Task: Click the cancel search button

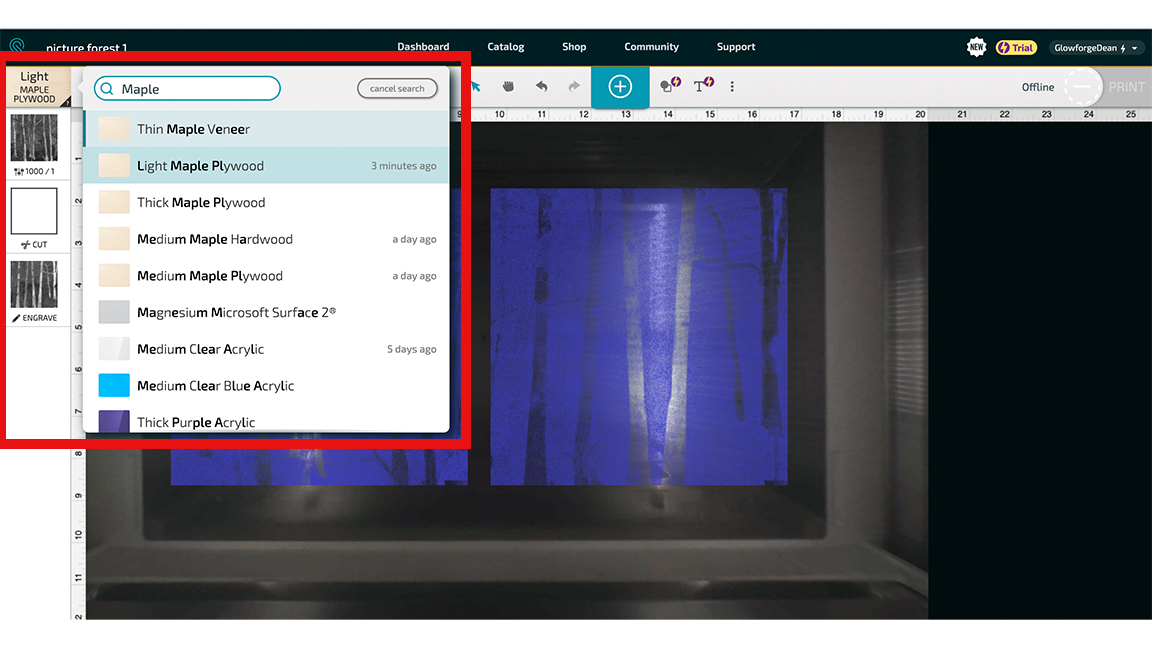Action: point(397,88)
